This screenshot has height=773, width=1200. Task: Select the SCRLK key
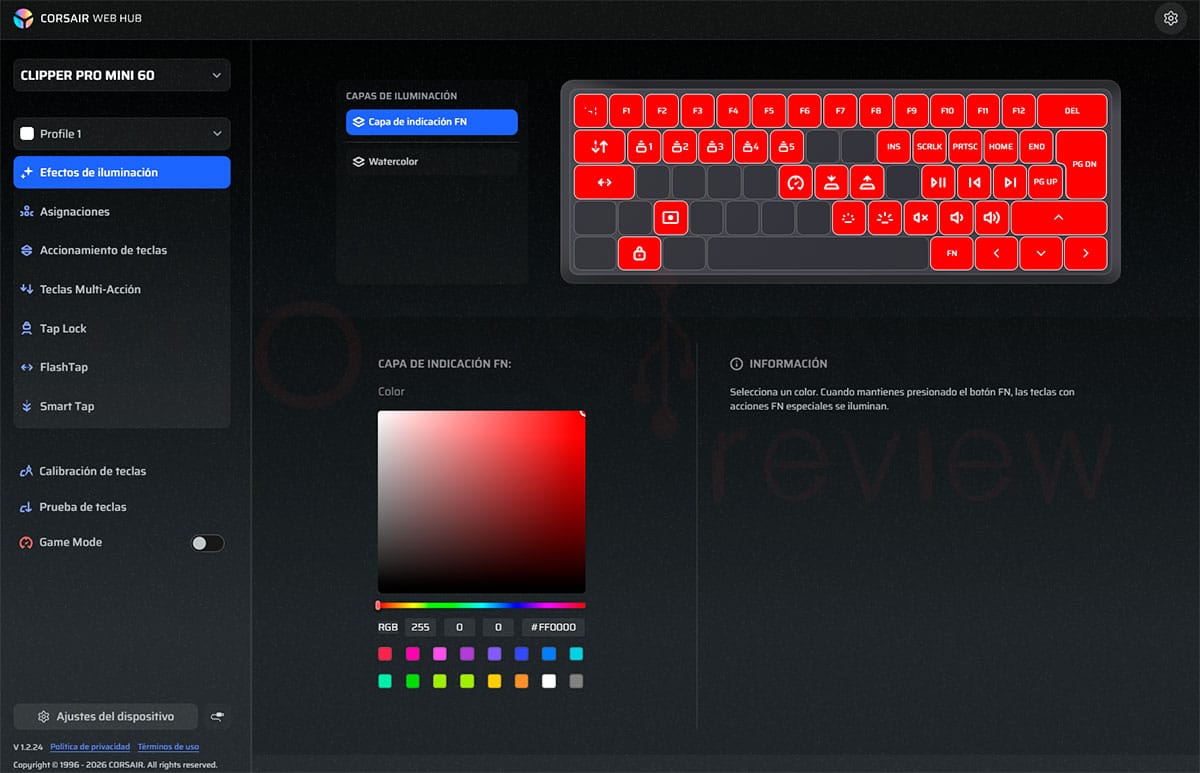pos(929,146)
